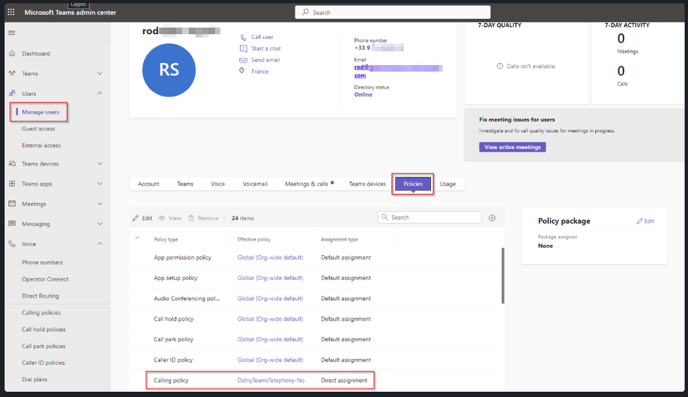Image resolution: width=688 pixels, height=397 pixels.
Task: Click the Dashboard home icon
Action: pos(12,54)
